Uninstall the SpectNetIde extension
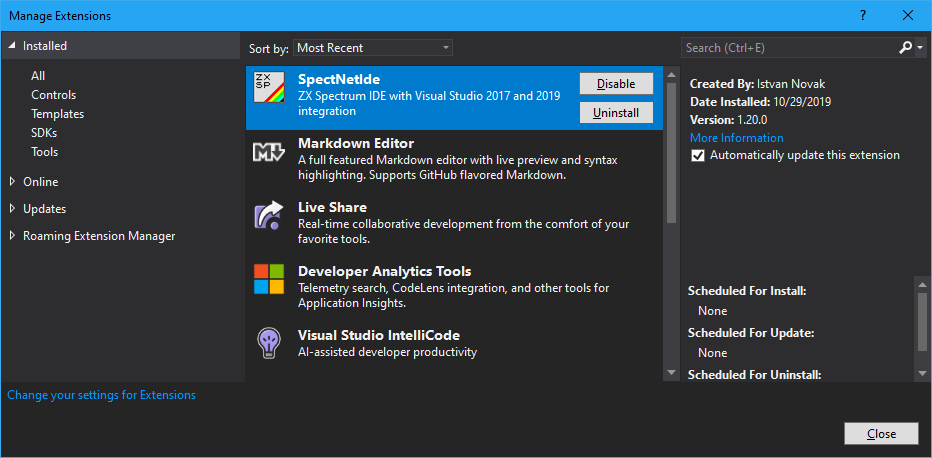Viewport: 932px width, 458px height. pyautogui.click(x=616, y=112)
